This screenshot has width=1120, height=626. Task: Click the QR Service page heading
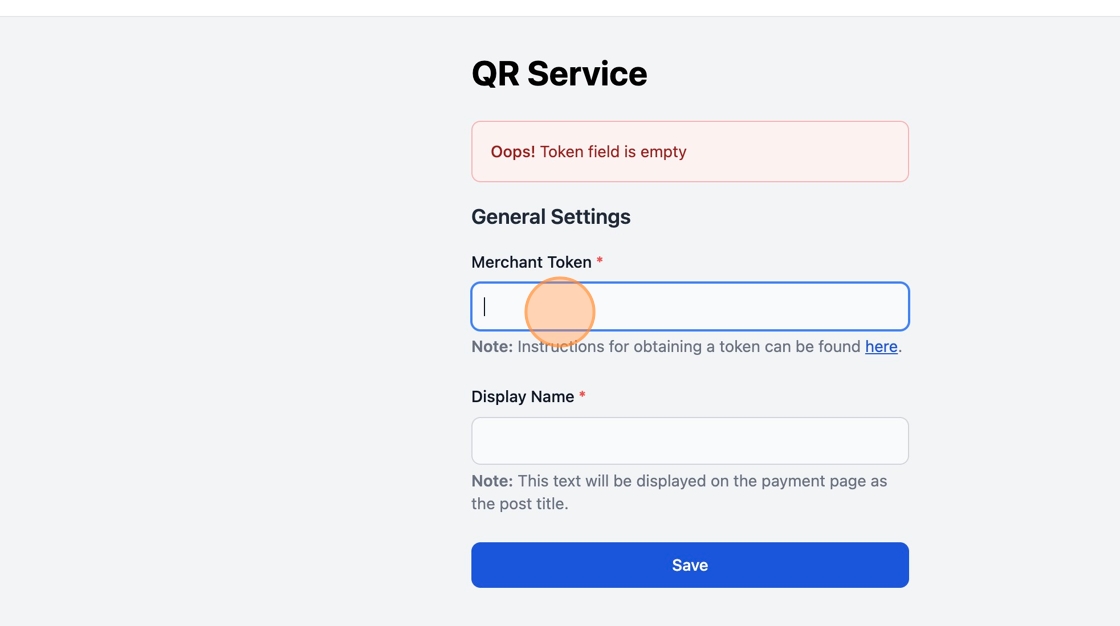tap(559, 74)
